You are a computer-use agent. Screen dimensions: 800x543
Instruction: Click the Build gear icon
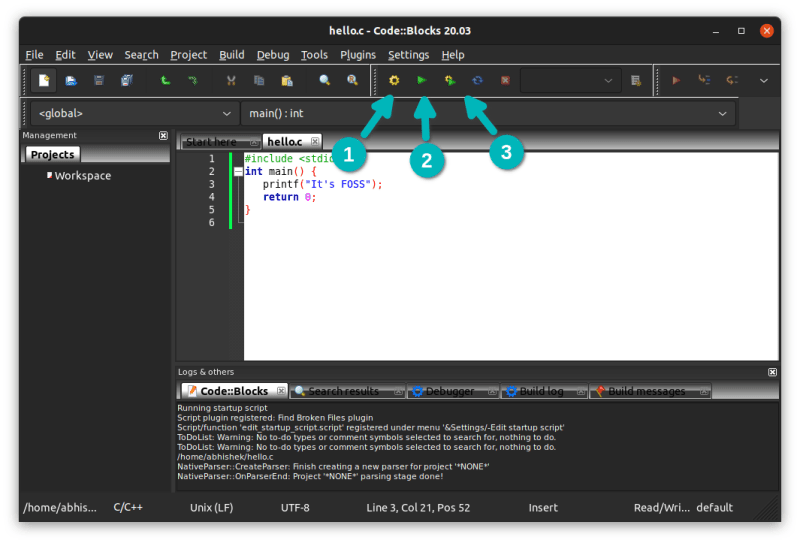[x=394, y=80]
